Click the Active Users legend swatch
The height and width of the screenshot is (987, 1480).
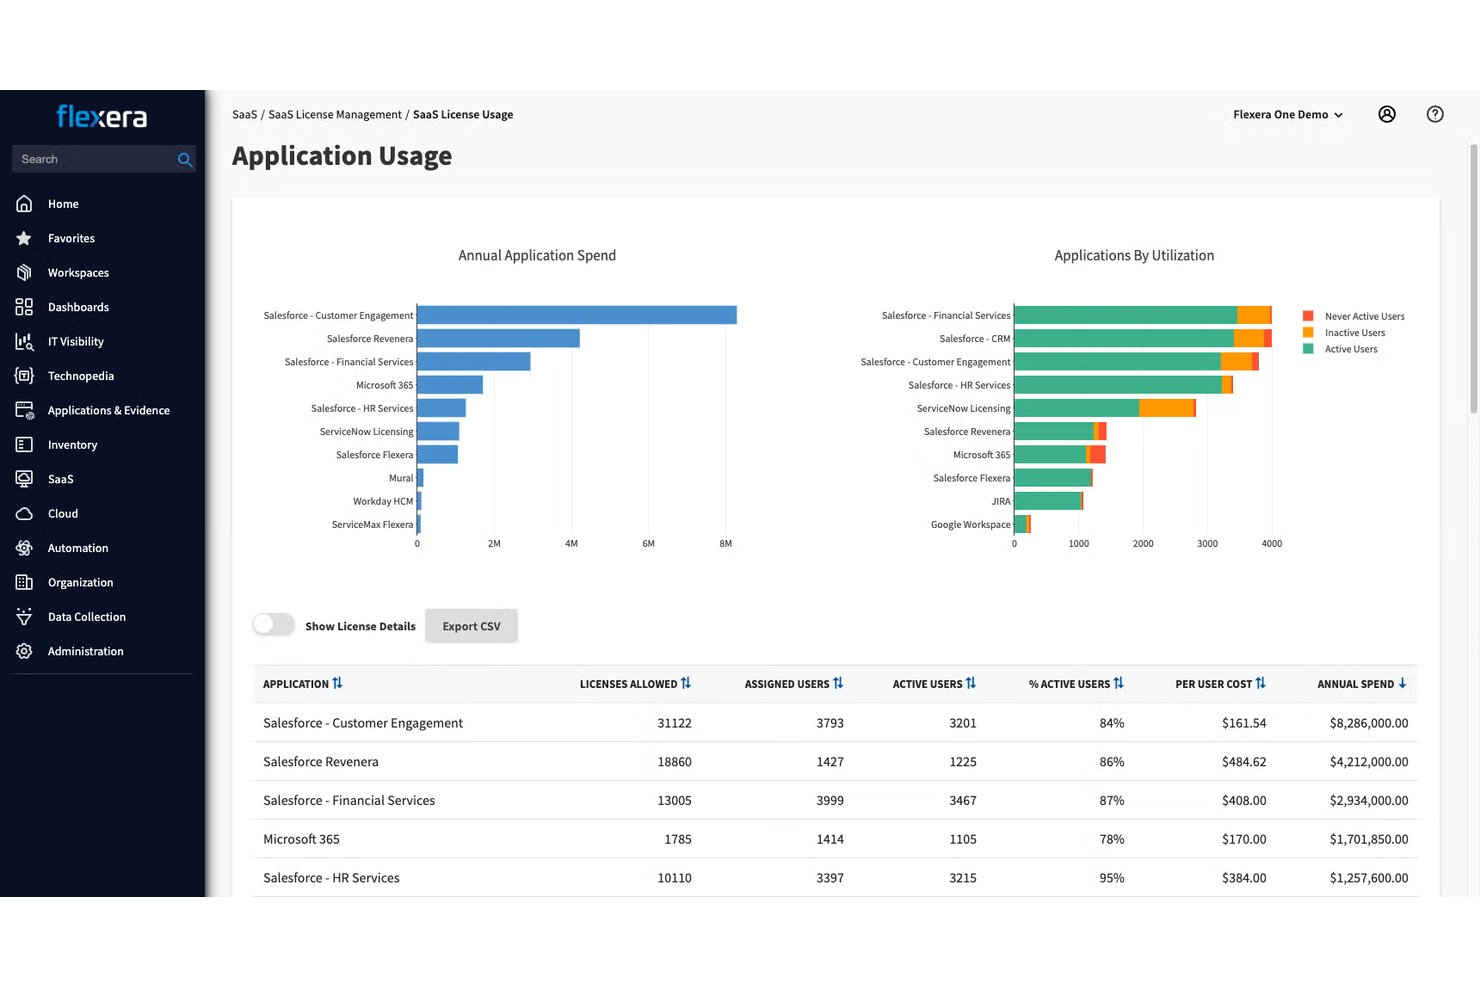pos(1308,349)
